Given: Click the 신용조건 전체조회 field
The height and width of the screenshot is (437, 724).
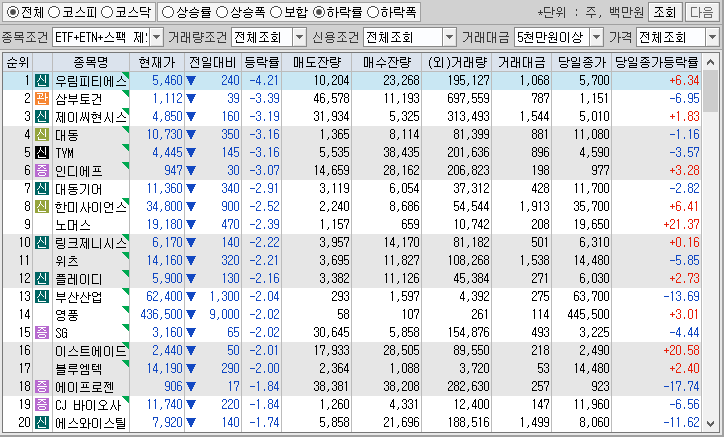Looking at the screenshot, I should pos(404,37).
